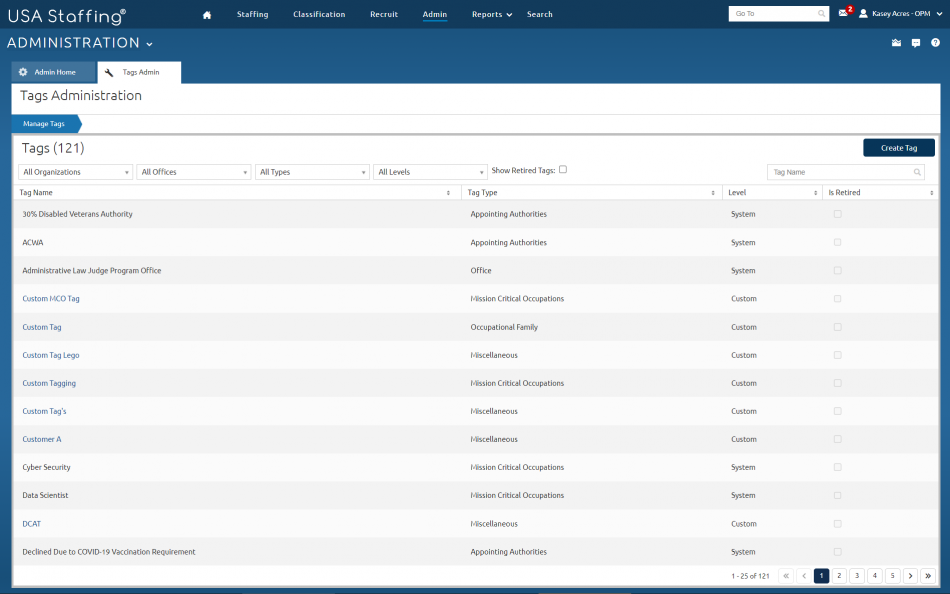Open the All Offices dropdown
The image size is (950, 594).
(194, 172)
